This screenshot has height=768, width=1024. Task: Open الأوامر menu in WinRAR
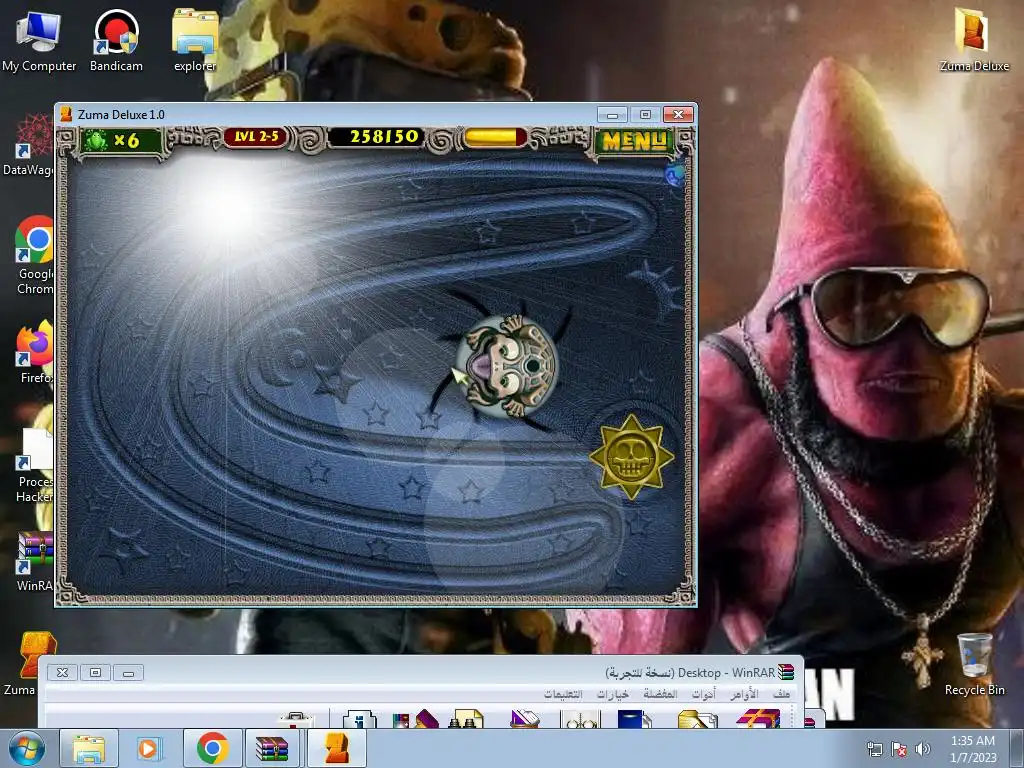743,694
